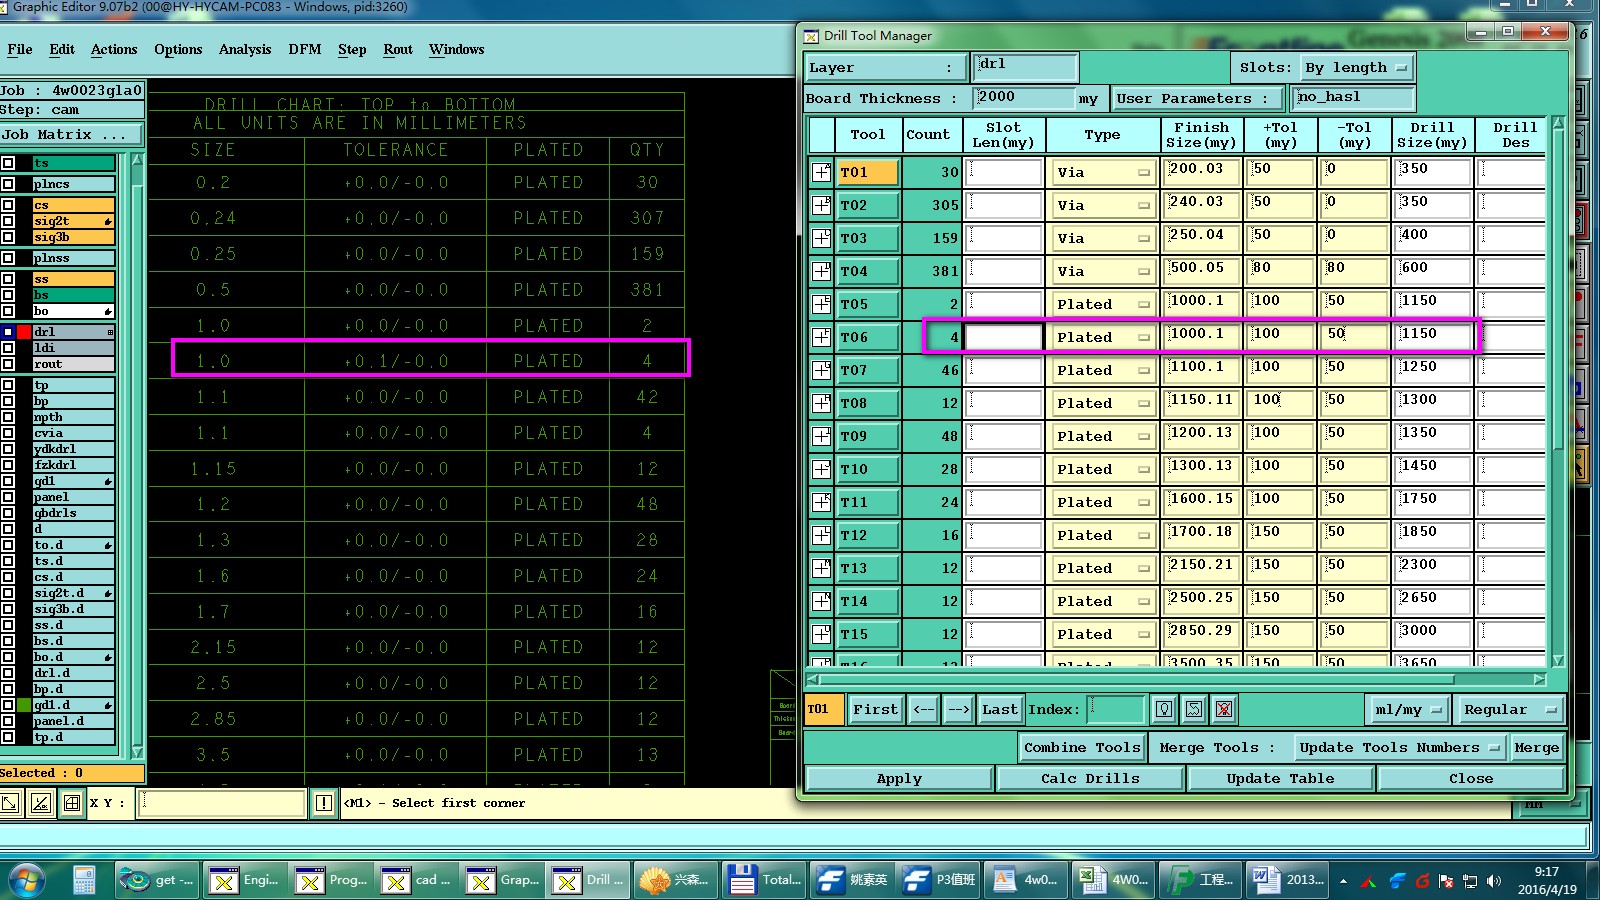Viewport: 1600px width, 900px height.
Task: Click the Combine Tools button
Action: [1082, 747]
